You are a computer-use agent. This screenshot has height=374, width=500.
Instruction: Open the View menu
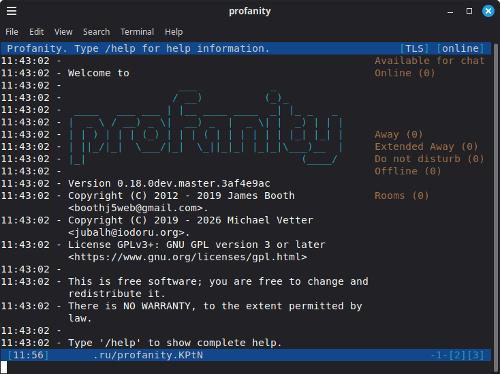pyautogui.click(x=63, y=32)
